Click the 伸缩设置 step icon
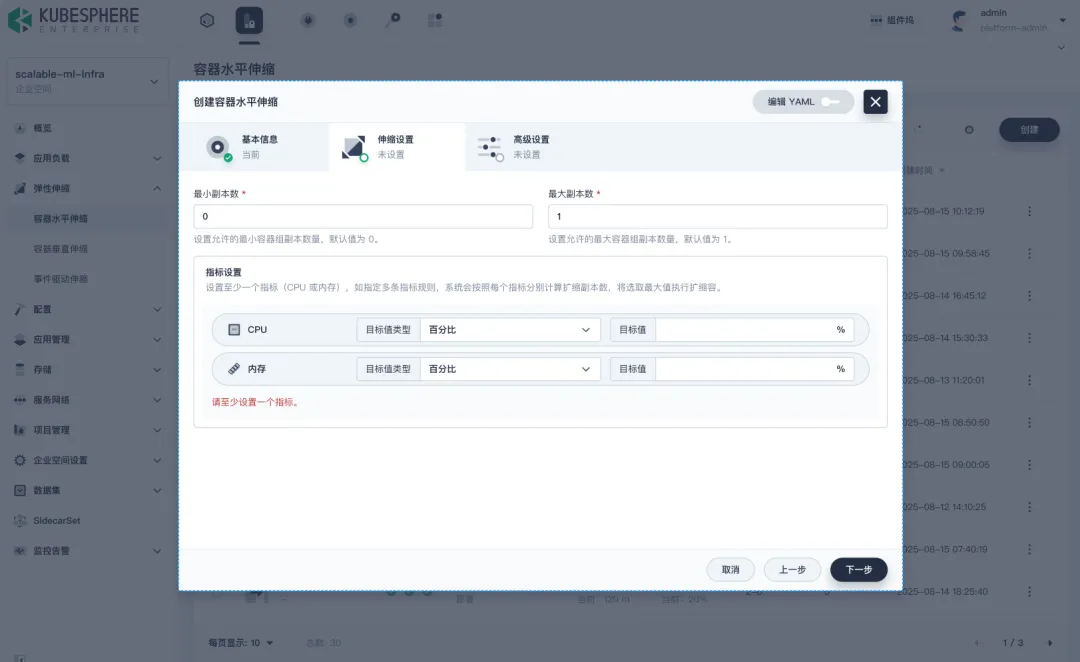The width and height of the screenshot is (1080, 662). pyautogui.click(x=353, y=147)
